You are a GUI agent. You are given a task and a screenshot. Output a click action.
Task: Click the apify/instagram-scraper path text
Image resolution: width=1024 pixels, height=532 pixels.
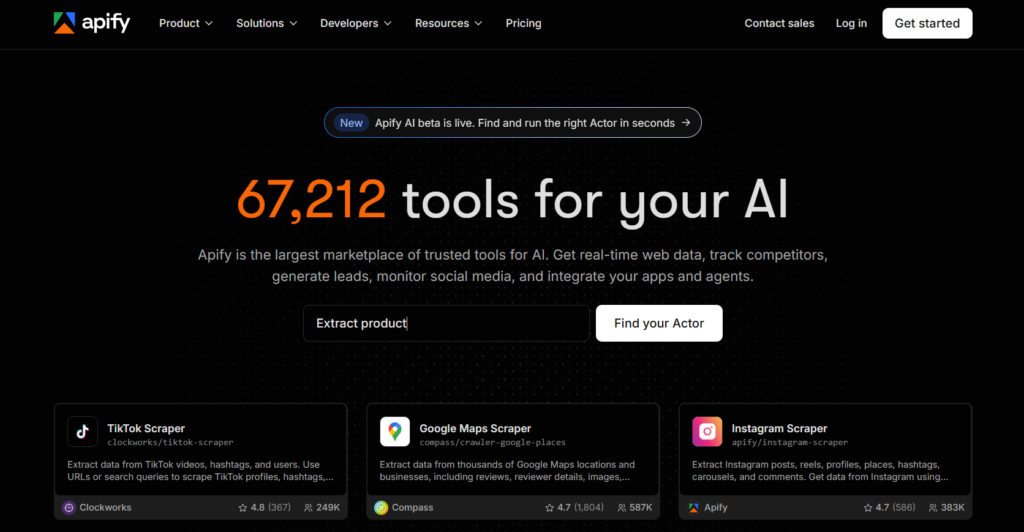790,443
